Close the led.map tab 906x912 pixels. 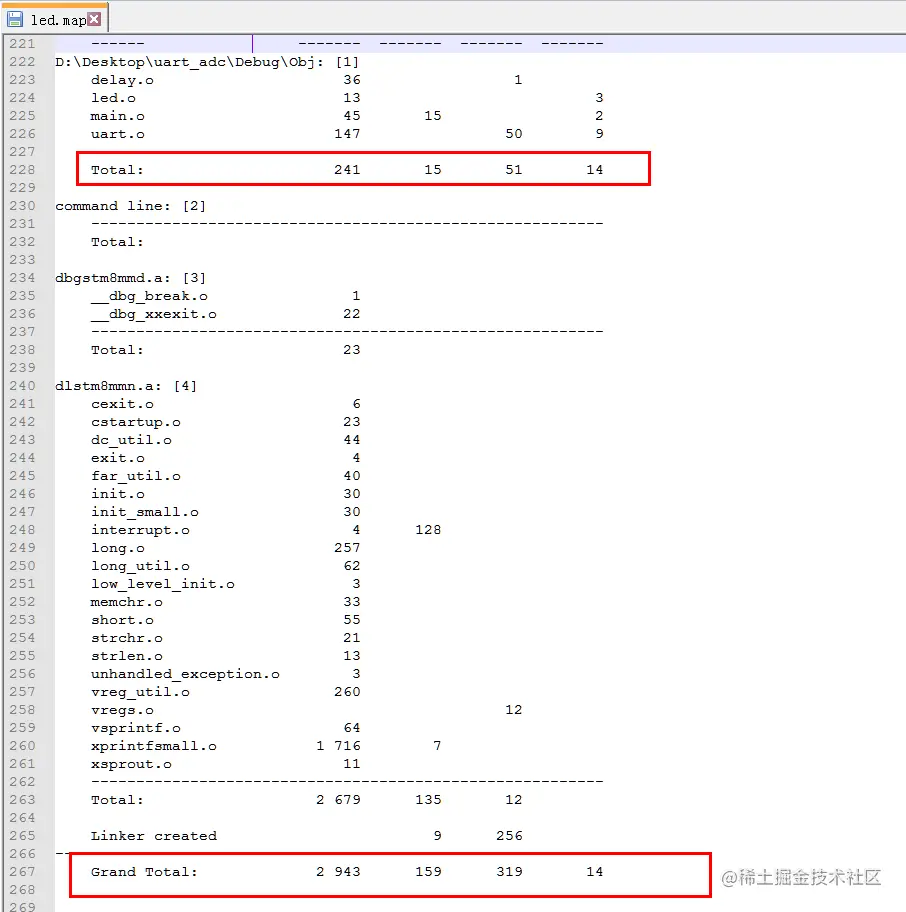pos(94,19)
